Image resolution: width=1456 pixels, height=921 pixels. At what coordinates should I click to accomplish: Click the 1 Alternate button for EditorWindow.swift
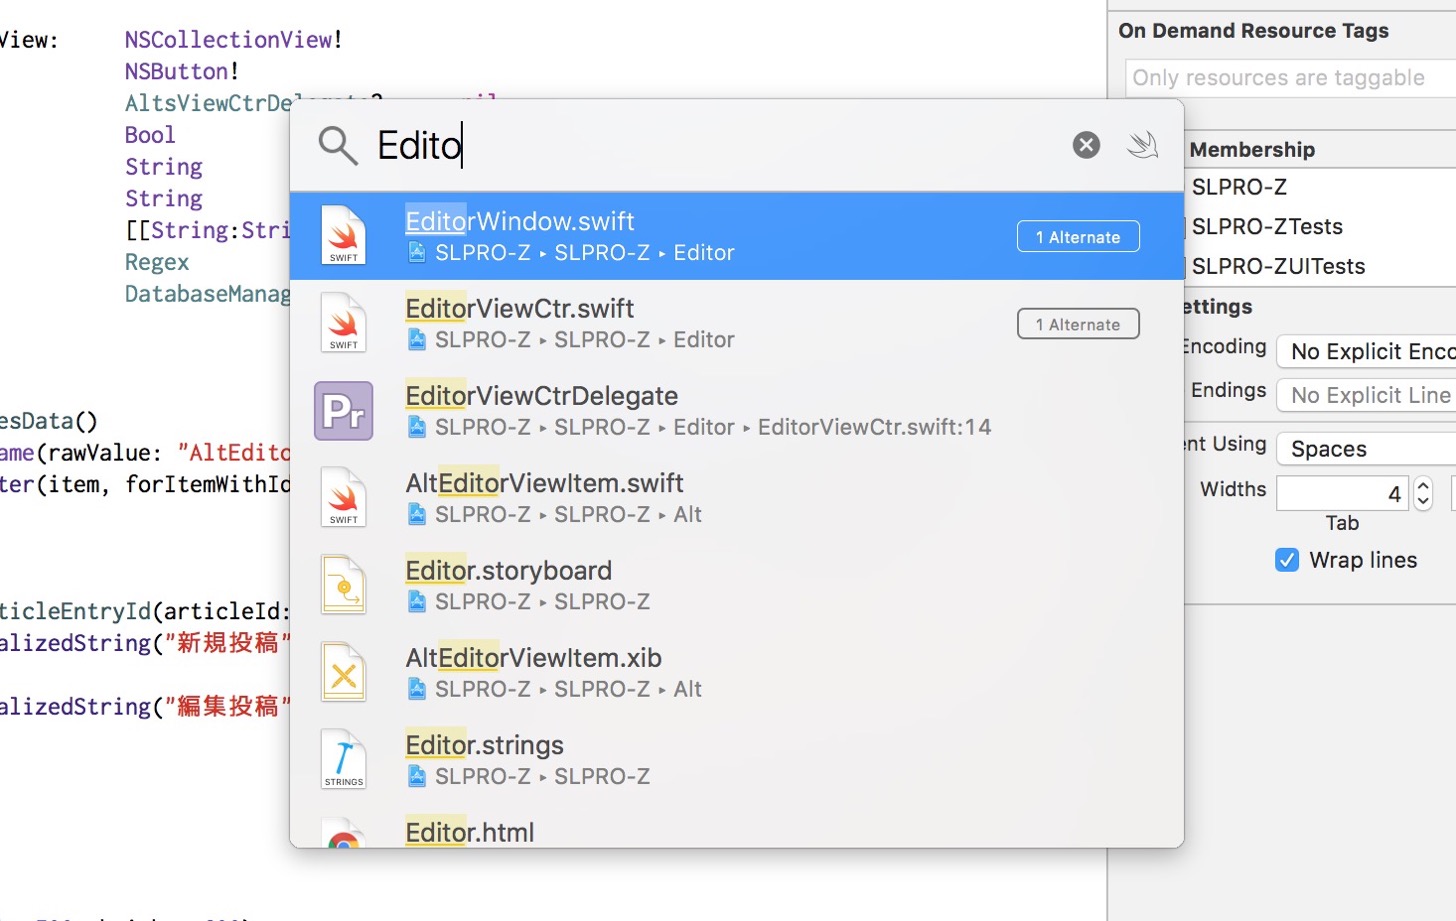pos(1078,237)
